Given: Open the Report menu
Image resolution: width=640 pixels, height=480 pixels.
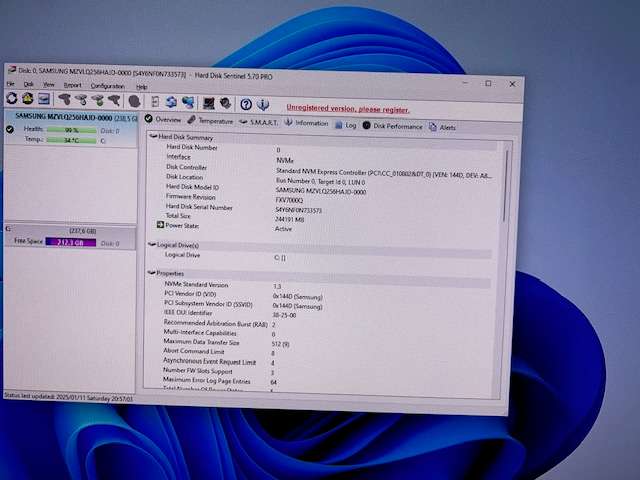Looking at the screenshot, I should (x=73, y=86).
